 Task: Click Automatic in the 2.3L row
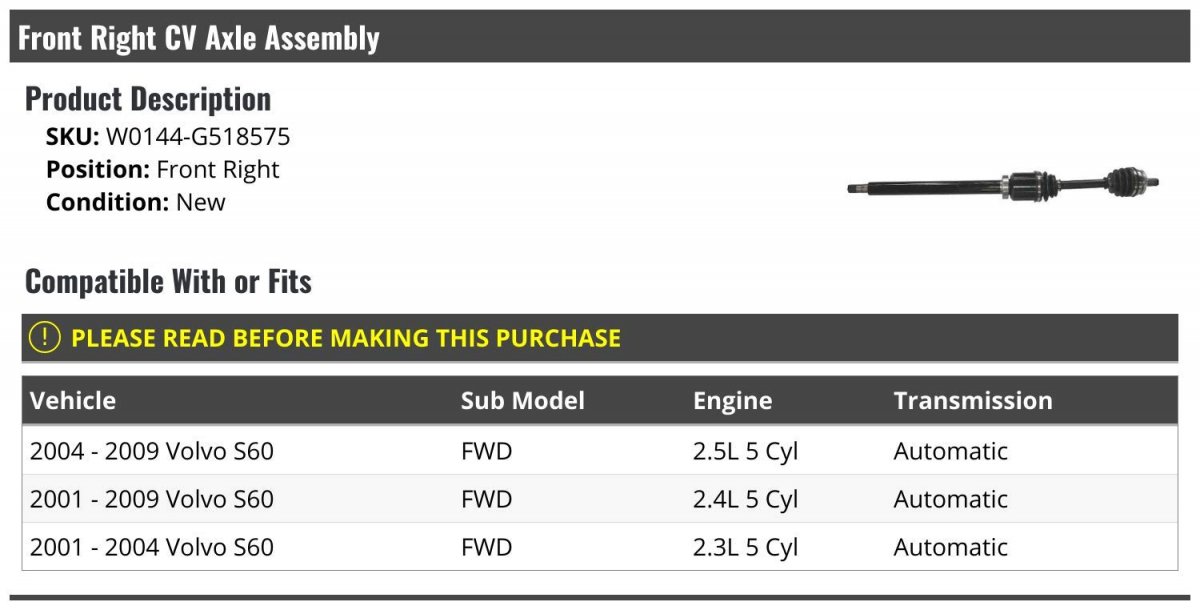[x=950, y=547]
